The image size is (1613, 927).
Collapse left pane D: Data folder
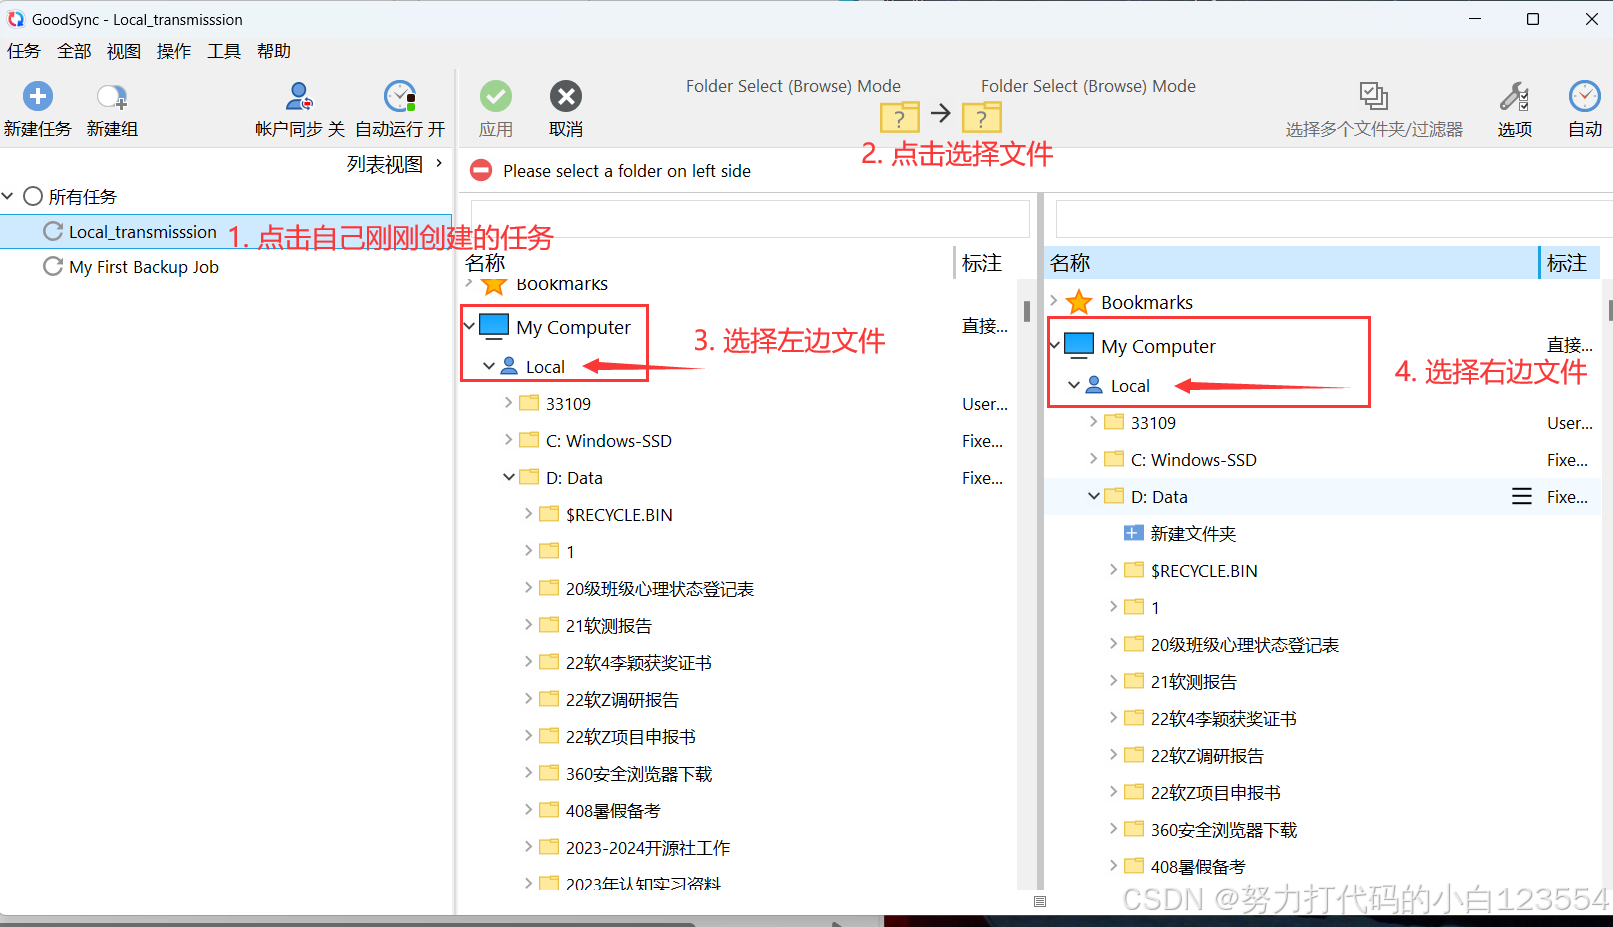pos(509,477)
